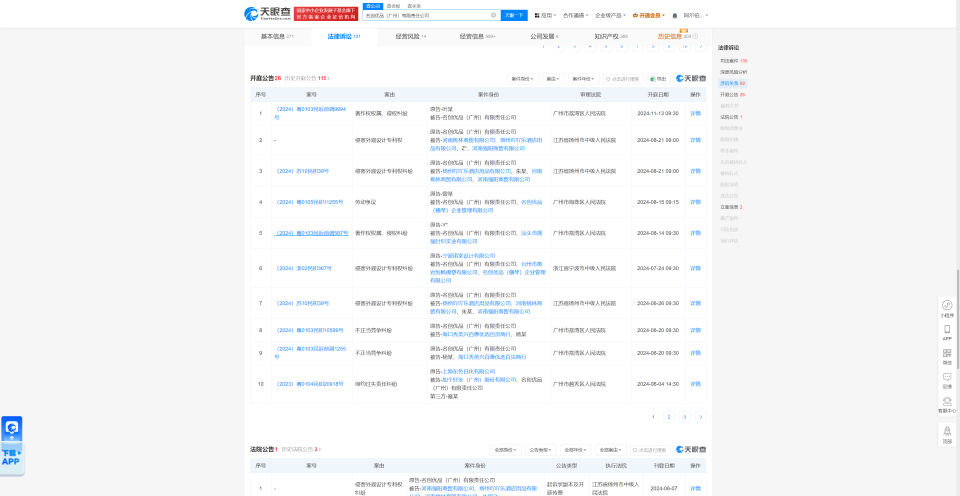Go to page 3 of 开庭公告 table
Screen dimensions: 960x496
[685, 416]
